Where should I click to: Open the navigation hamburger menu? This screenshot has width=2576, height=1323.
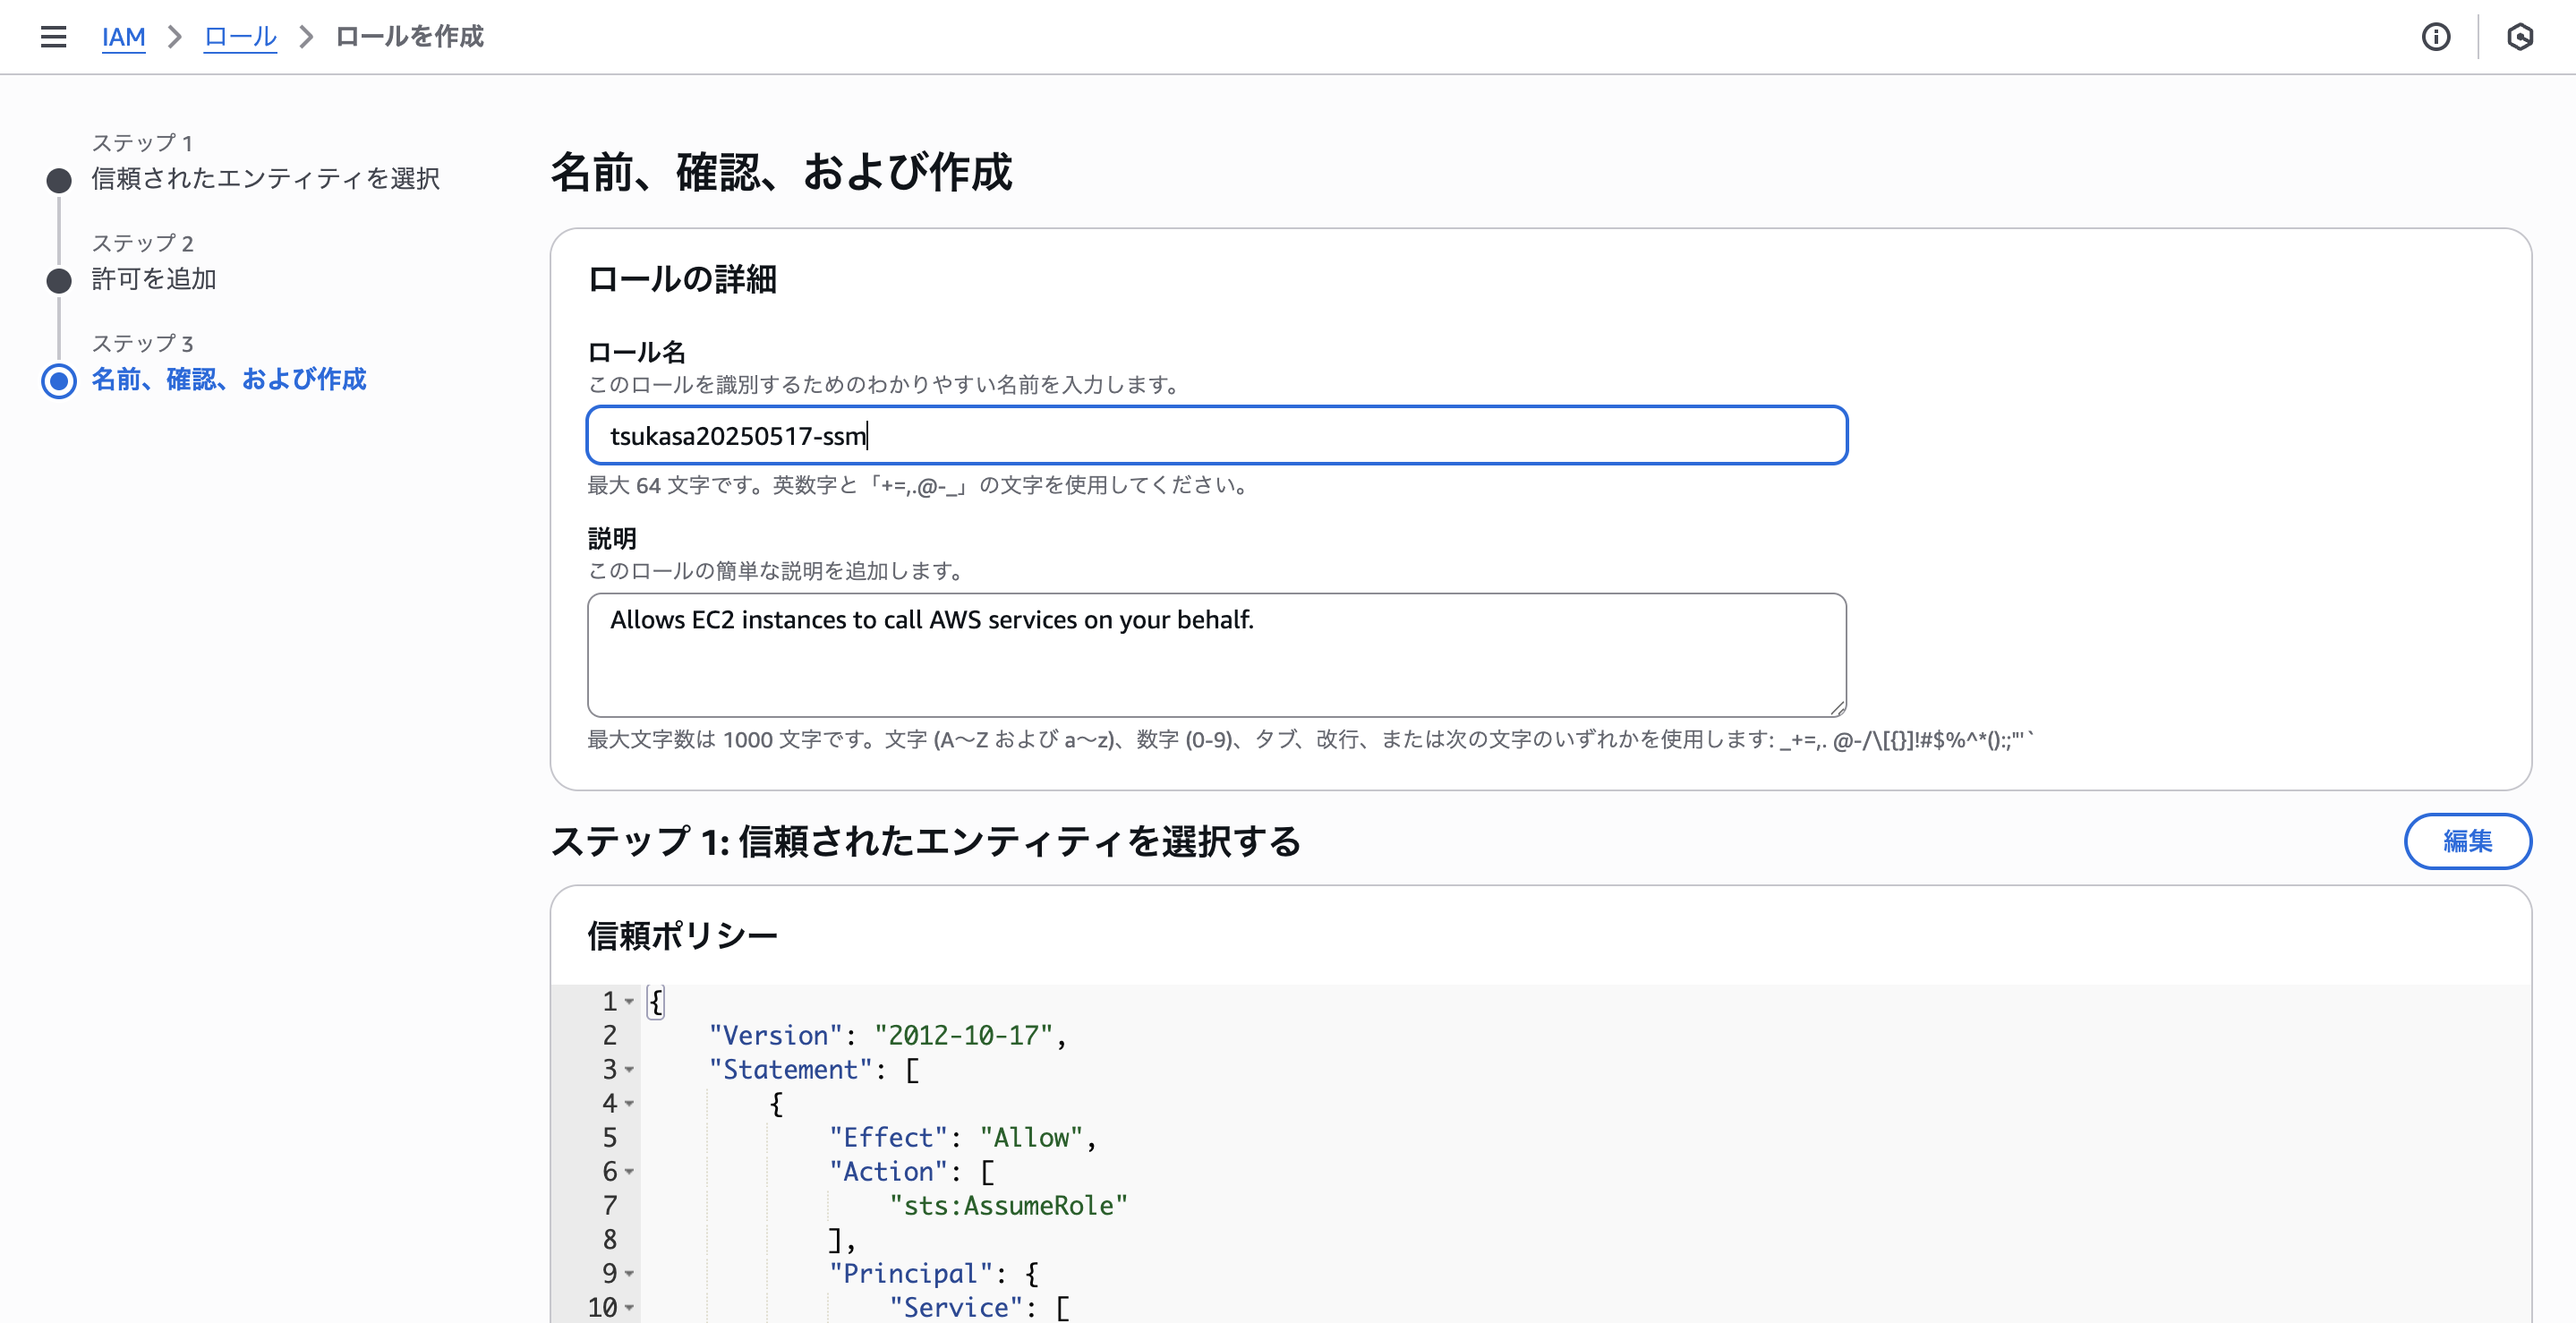(53, 36)
